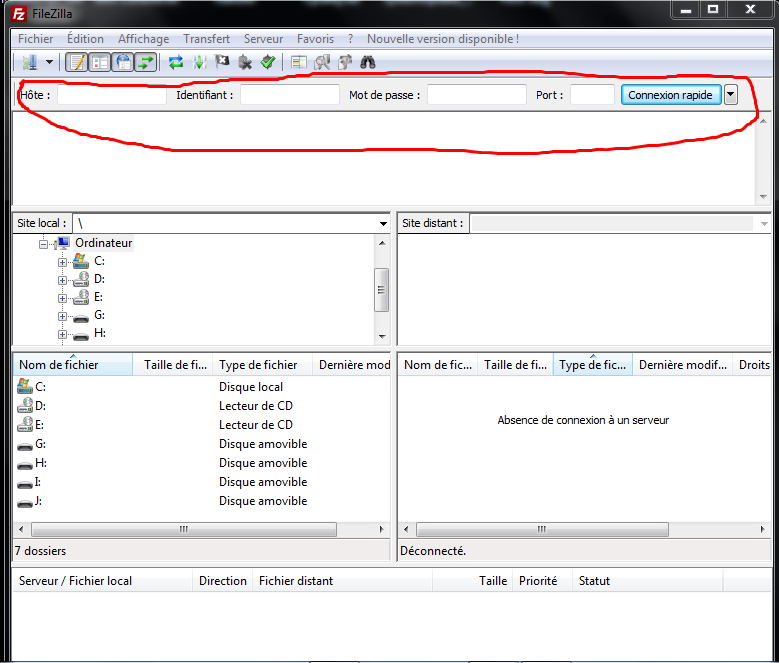Expand the H: drive tree node

(62, 334)
